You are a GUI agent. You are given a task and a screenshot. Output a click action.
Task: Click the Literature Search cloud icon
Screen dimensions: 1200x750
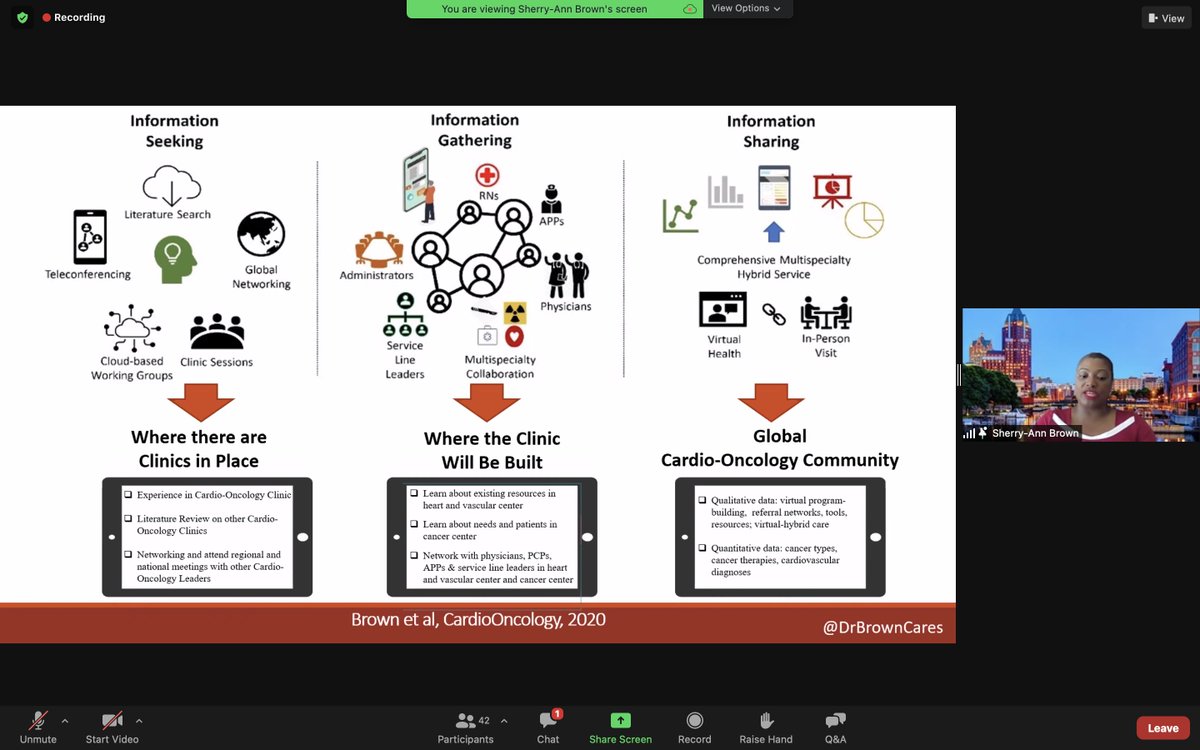point(171,185)
